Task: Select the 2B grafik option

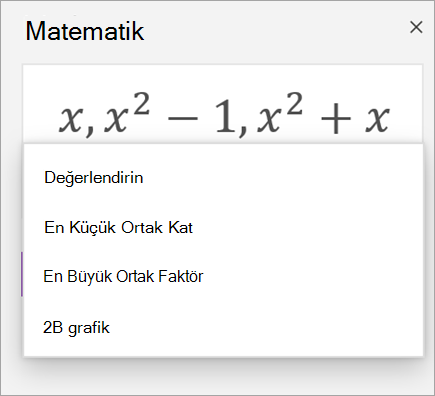Action: pyautogui.click(x=223, y=327)
